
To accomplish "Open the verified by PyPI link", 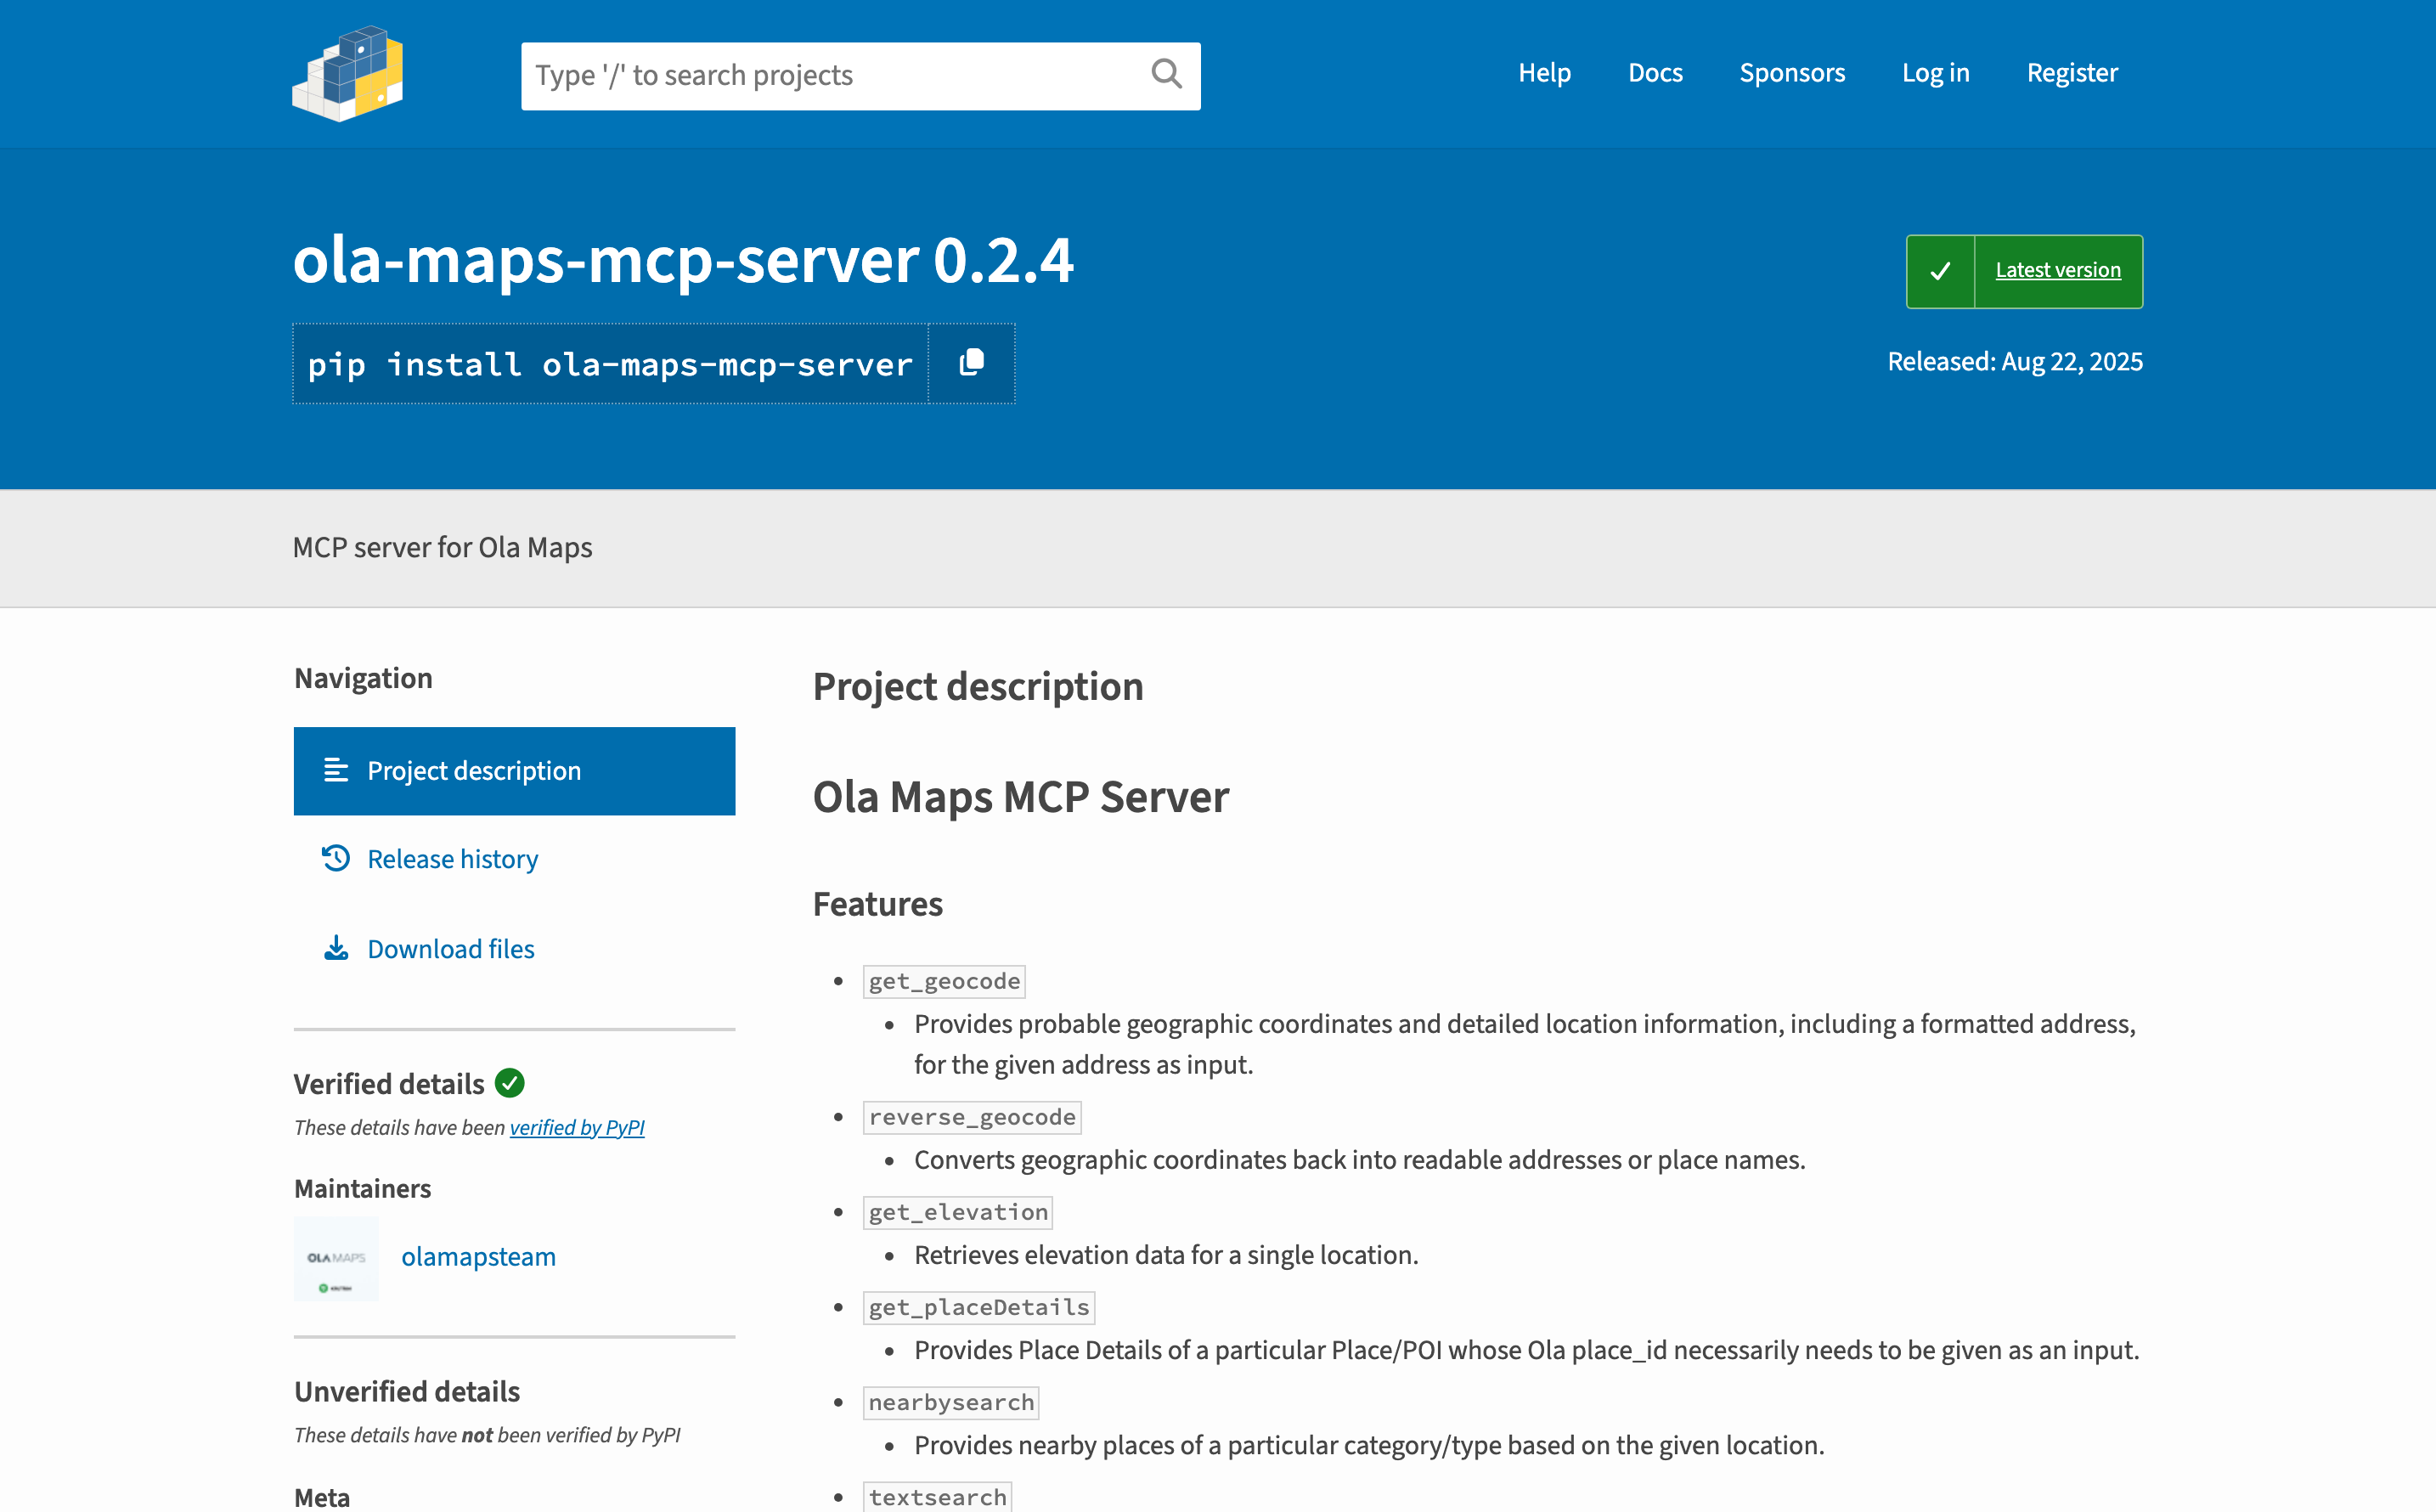I will (x=577, y=1127).
